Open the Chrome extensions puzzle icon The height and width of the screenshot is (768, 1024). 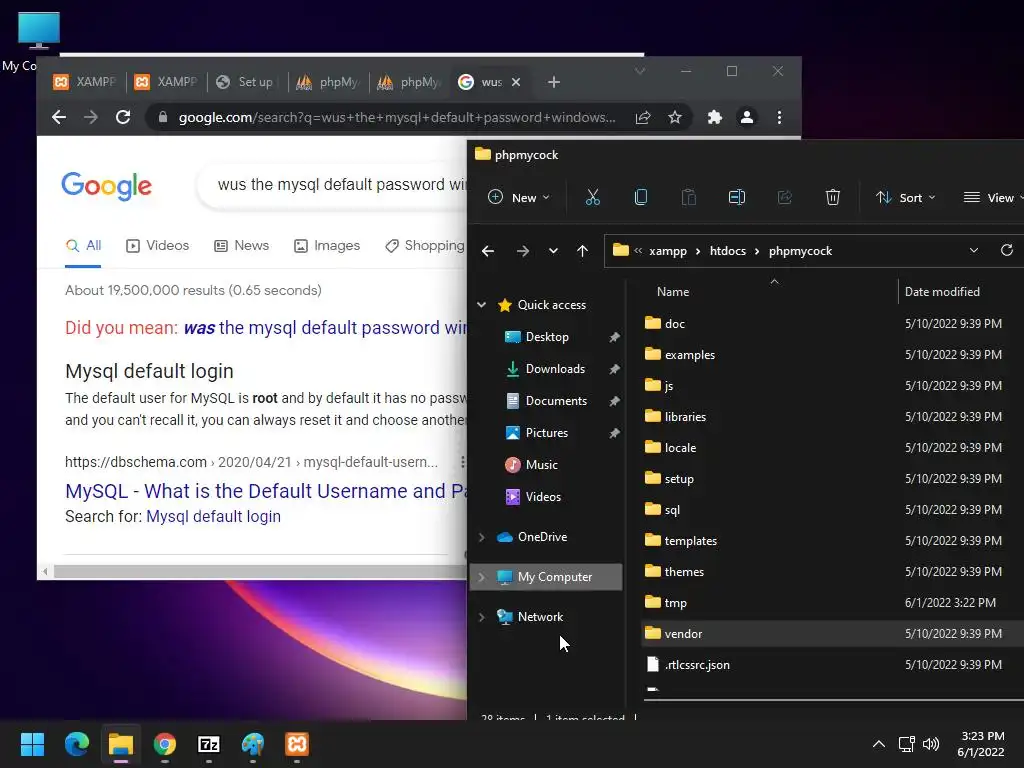click(x=715, y=118)
